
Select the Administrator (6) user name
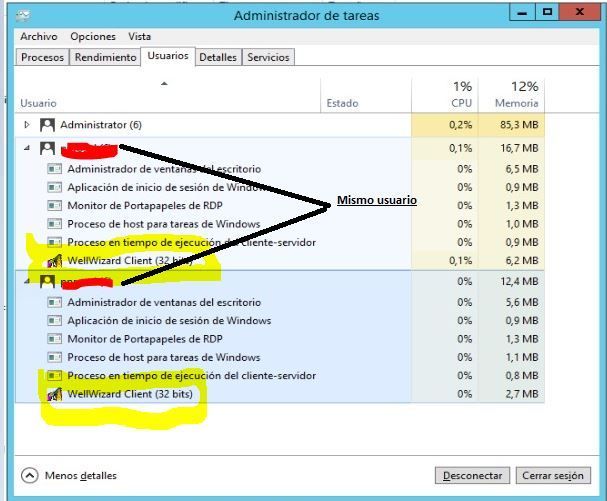(x=101, y=125)
